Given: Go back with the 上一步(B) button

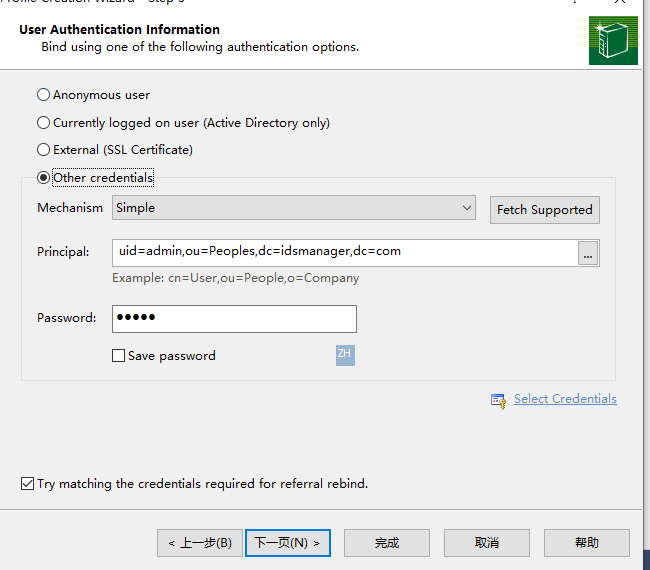Looking at the screenshot, I should 200,543.
